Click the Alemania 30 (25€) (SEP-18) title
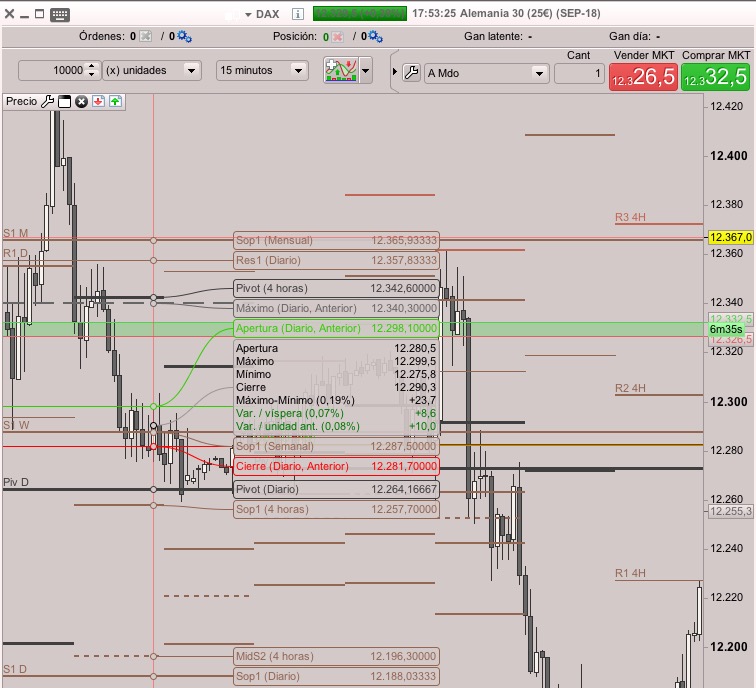The width and height of the screenshot is (756, 688). pos(530,13)
